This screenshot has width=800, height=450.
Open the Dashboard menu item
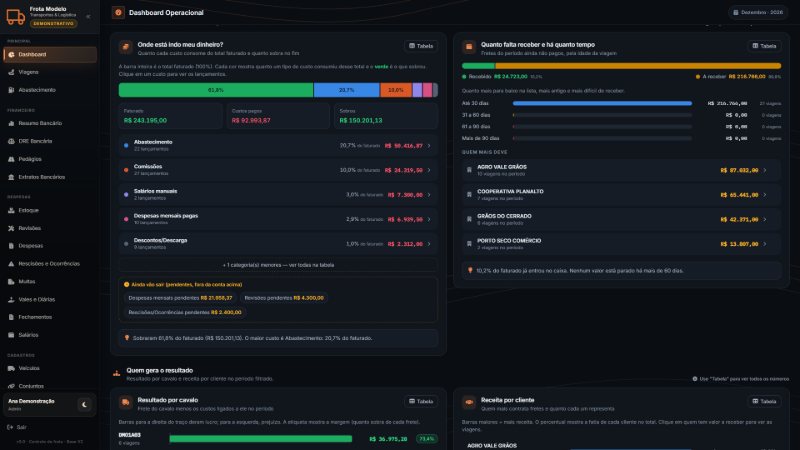pyautogui.click(x=50, y=55)
